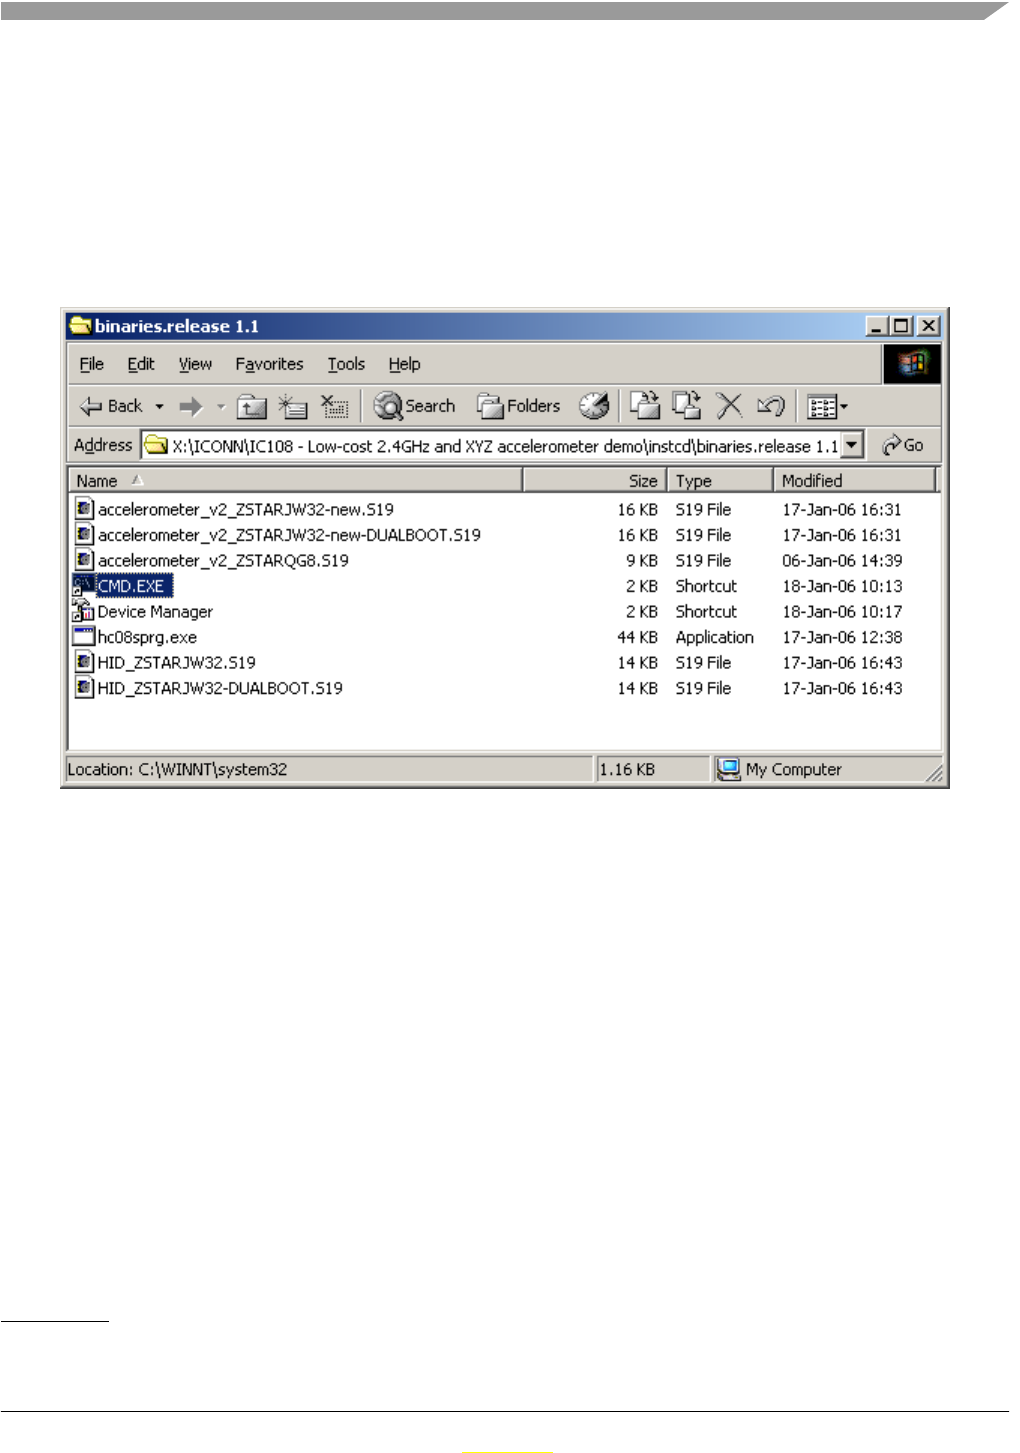Click the Delete X toolbar icon
Image resolution: width=1020 pixels, height=1453 pixels.
coord(729,406)
